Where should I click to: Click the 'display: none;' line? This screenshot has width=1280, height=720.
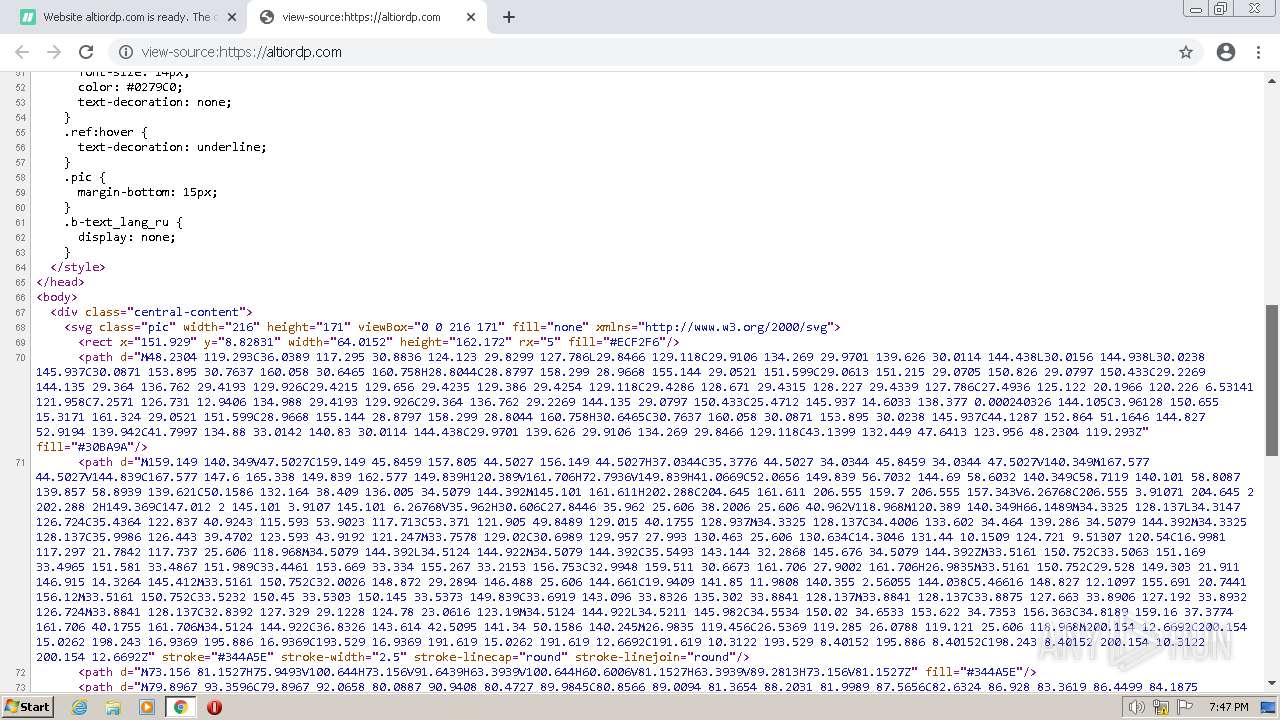[127, 237]
